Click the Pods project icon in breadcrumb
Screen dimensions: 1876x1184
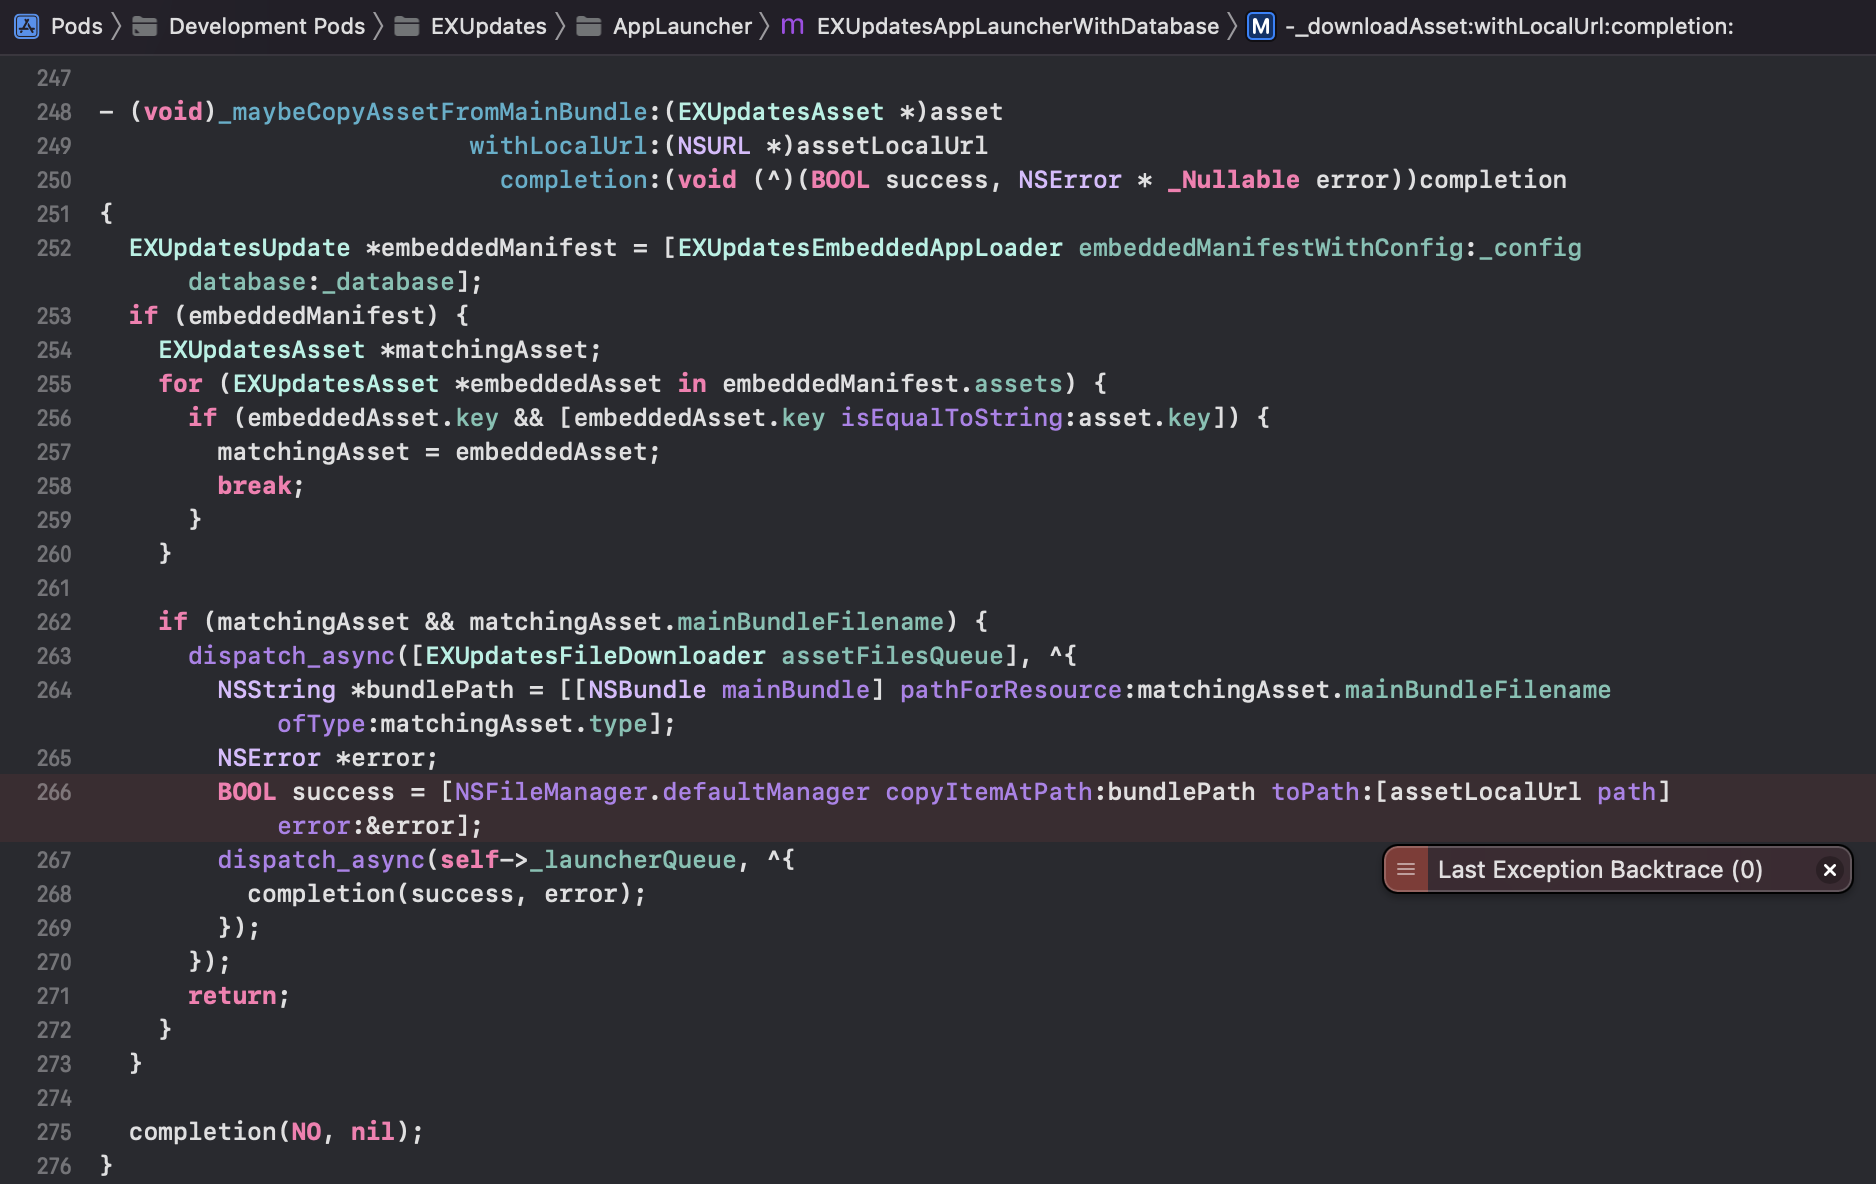[x=27, y=26]
